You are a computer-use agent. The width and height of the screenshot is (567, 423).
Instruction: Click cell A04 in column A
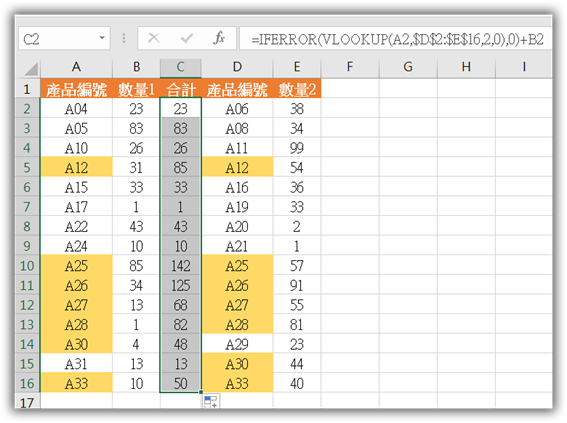[x=76, y=108]
